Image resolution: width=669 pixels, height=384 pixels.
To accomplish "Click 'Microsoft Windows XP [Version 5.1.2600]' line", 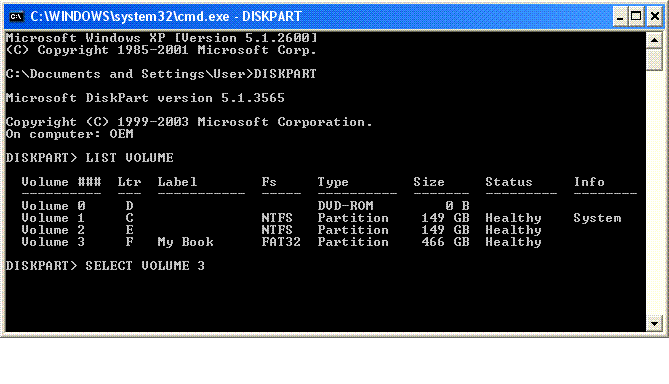I will click(x=162, y=38).
